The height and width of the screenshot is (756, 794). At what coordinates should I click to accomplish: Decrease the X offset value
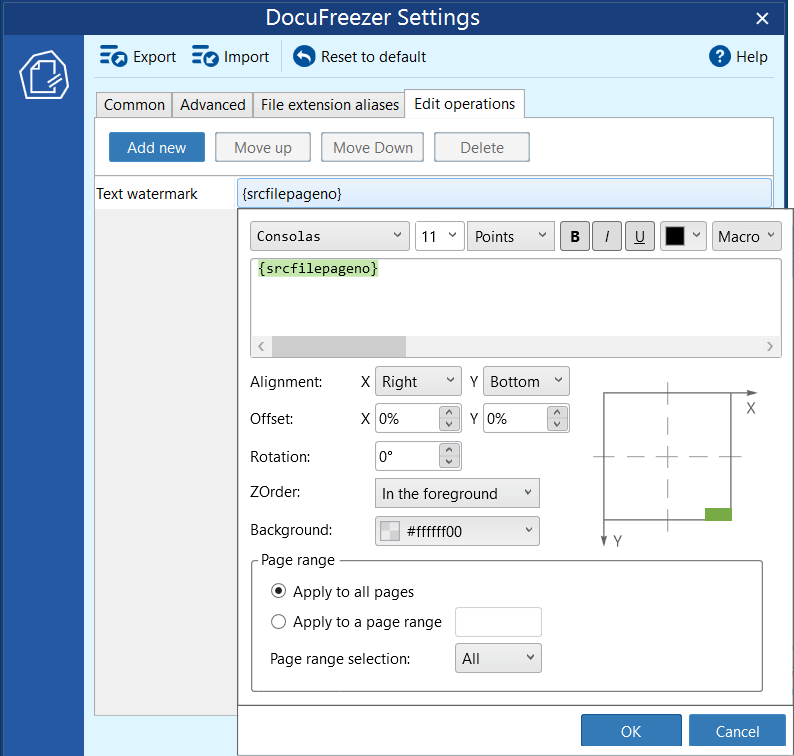[449, 424]
